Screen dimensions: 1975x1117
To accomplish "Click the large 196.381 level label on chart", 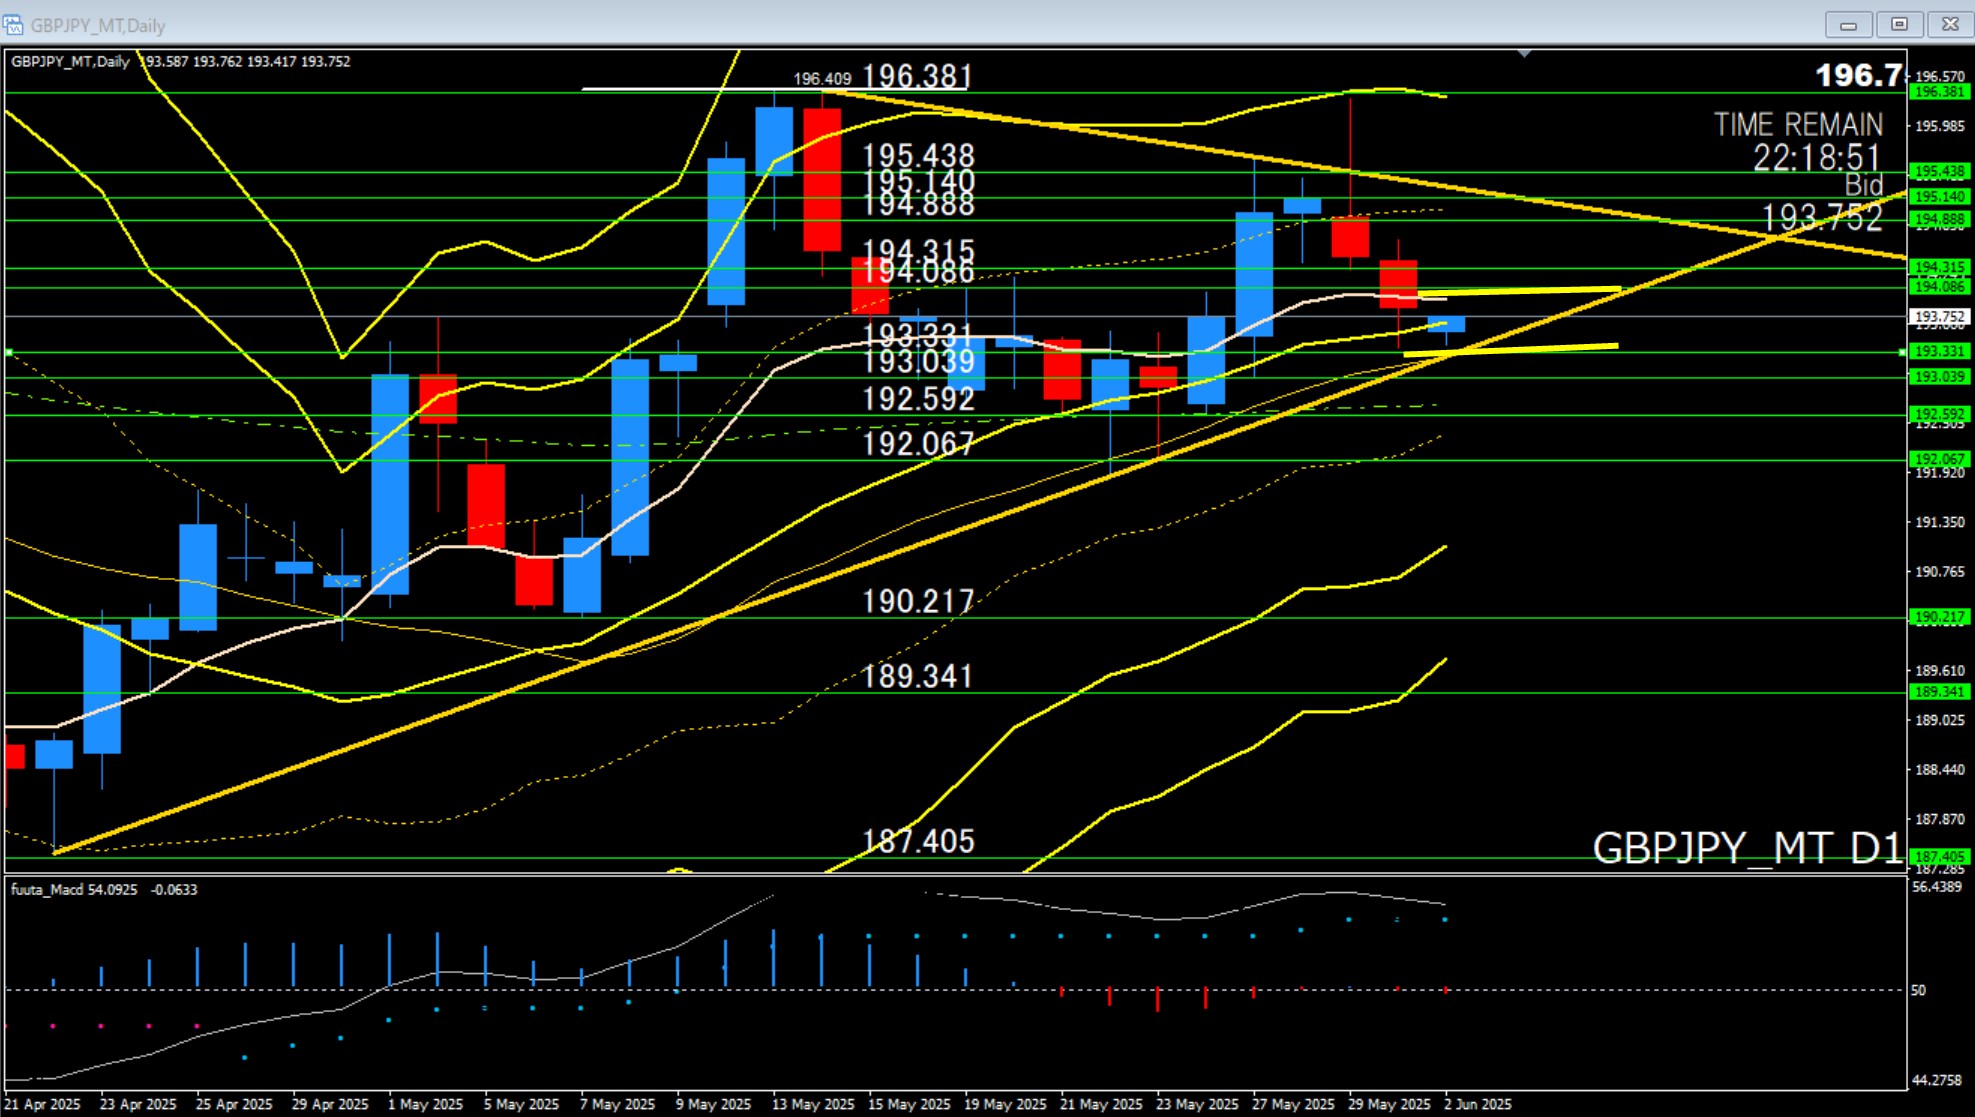I will [917, 76].
